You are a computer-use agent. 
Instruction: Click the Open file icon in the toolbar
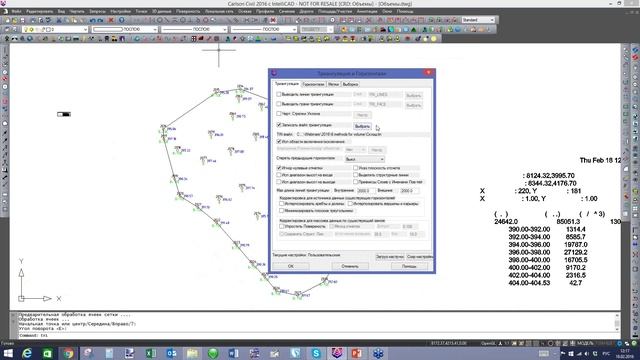click(14, 20)
